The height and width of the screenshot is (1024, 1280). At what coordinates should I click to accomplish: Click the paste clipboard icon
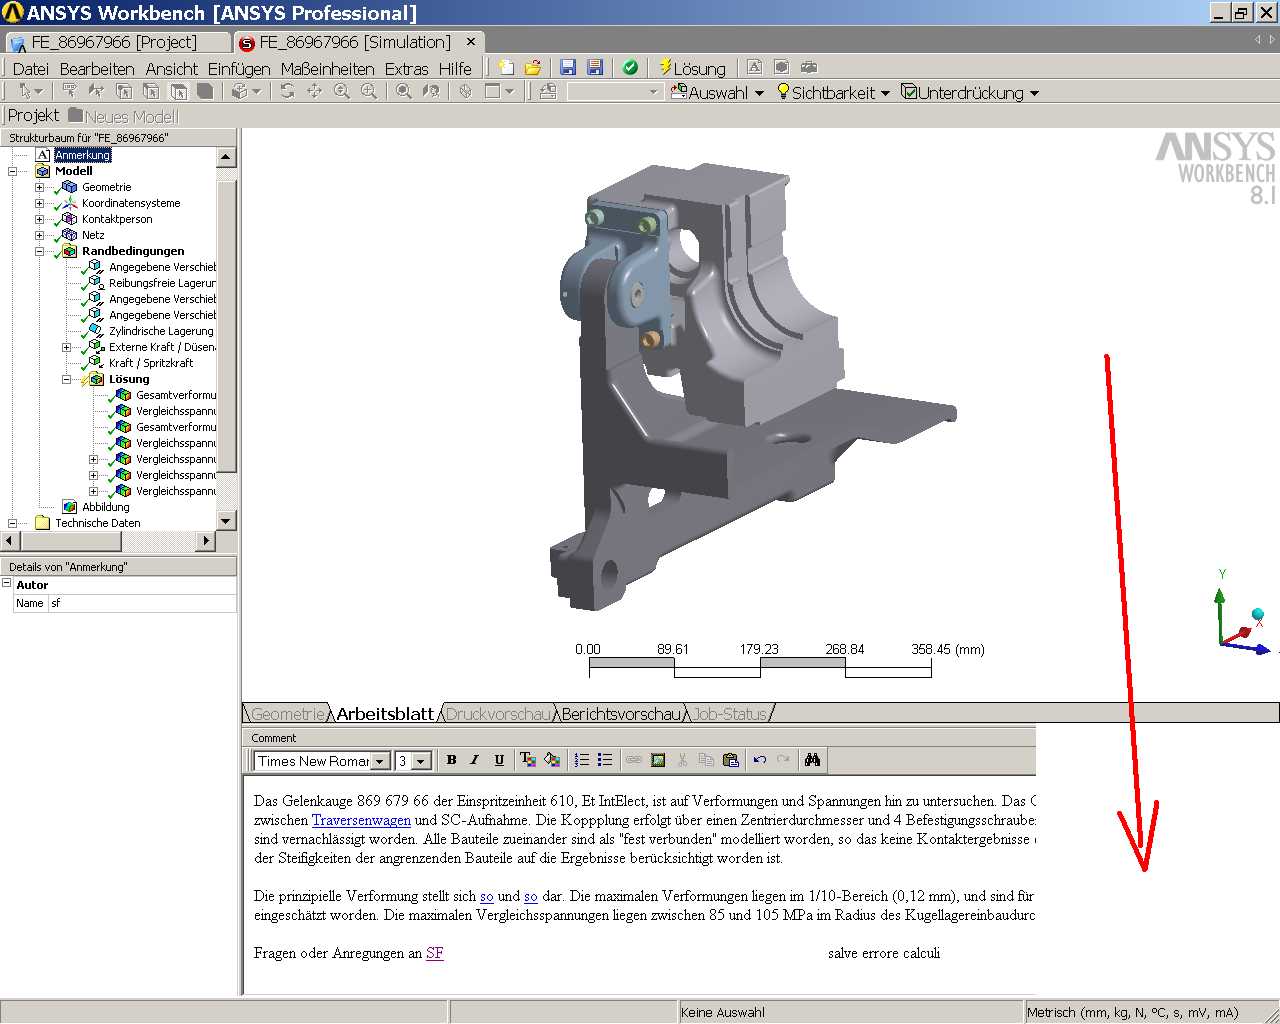(730, 760)
